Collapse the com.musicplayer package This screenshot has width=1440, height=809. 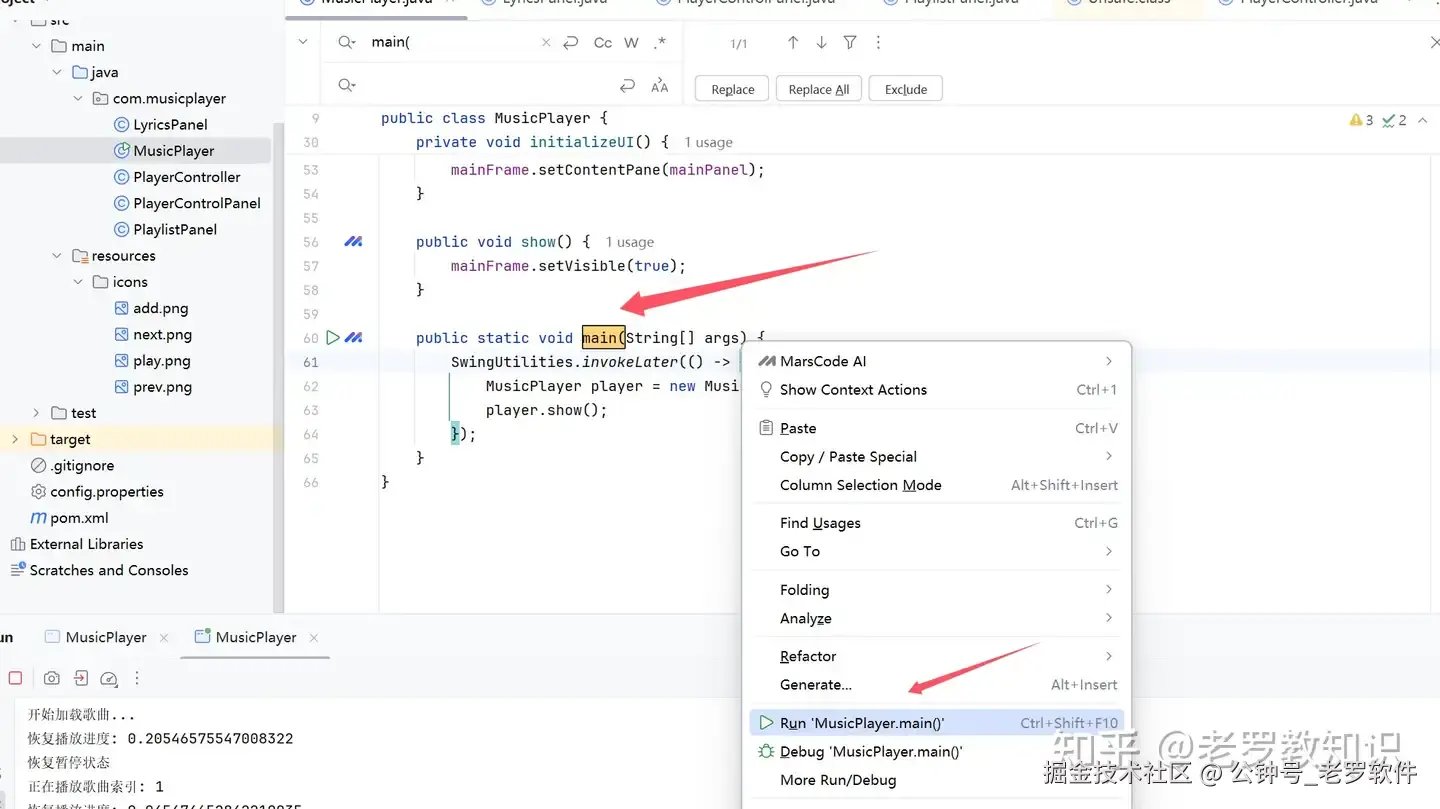78,98
